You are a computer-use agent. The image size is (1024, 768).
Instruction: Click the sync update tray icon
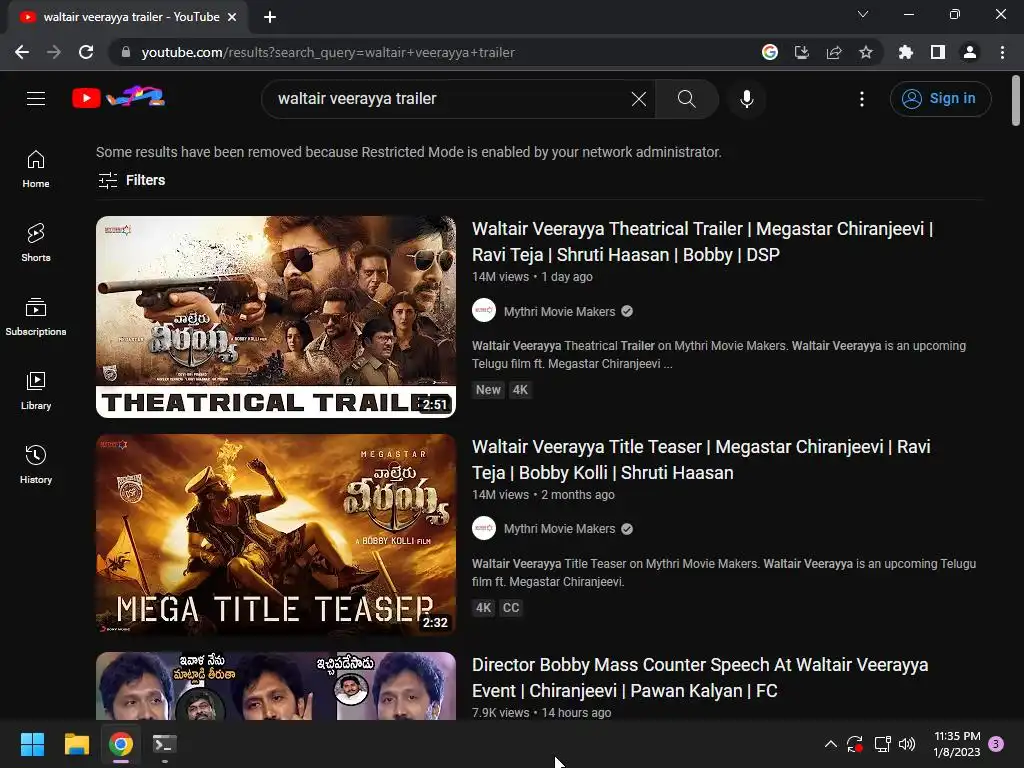[x=855, y=744]
